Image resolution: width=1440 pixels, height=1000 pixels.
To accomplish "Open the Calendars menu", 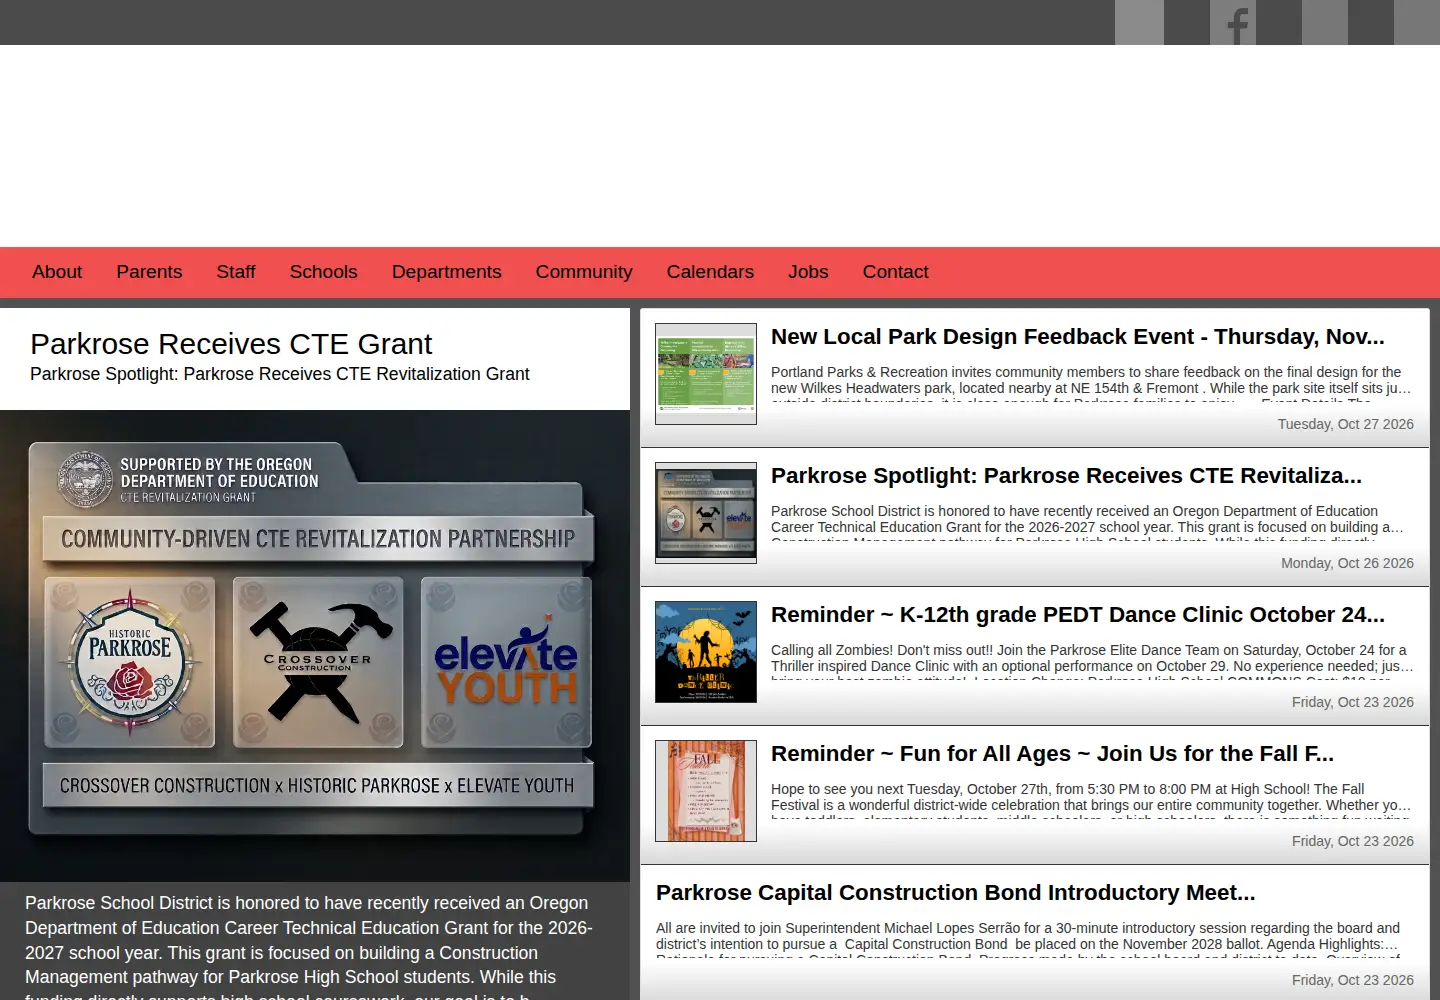I will pyautogui.click(x=710, y=272).
